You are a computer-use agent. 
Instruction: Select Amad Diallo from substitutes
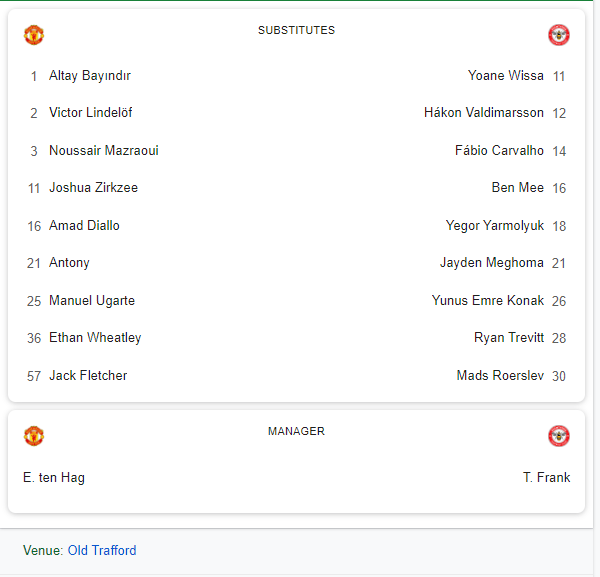click(84, 225)
